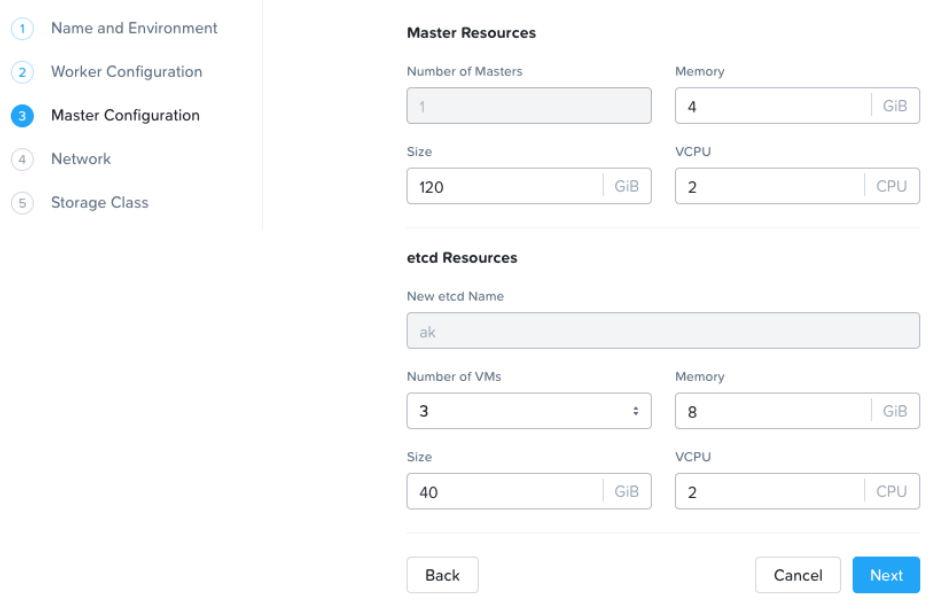Select the Network step
Viewport: 944px width, 613px height.
click(x=81, y=159)
